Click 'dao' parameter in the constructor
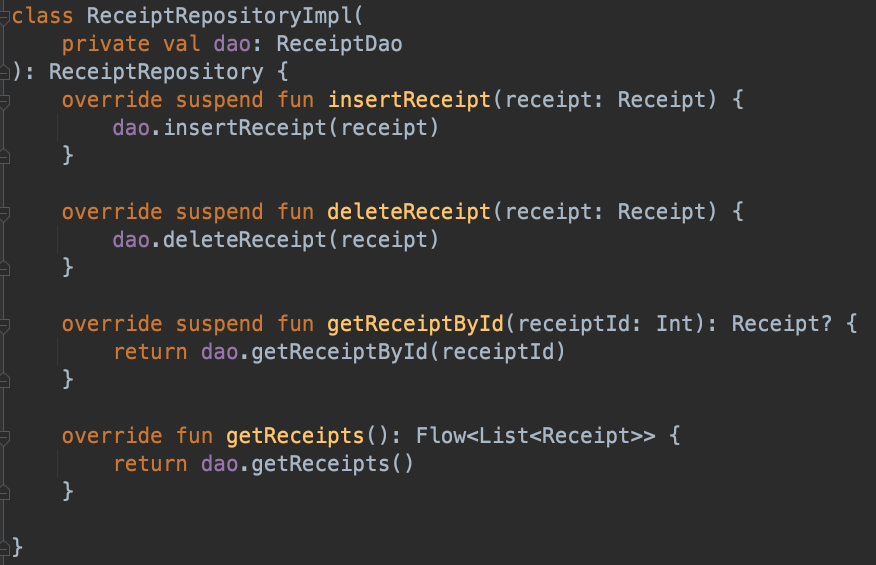 232,44
